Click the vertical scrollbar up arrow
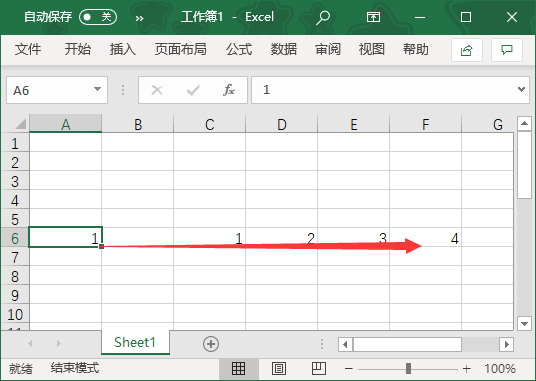536x381 pixels. [525, 123]
